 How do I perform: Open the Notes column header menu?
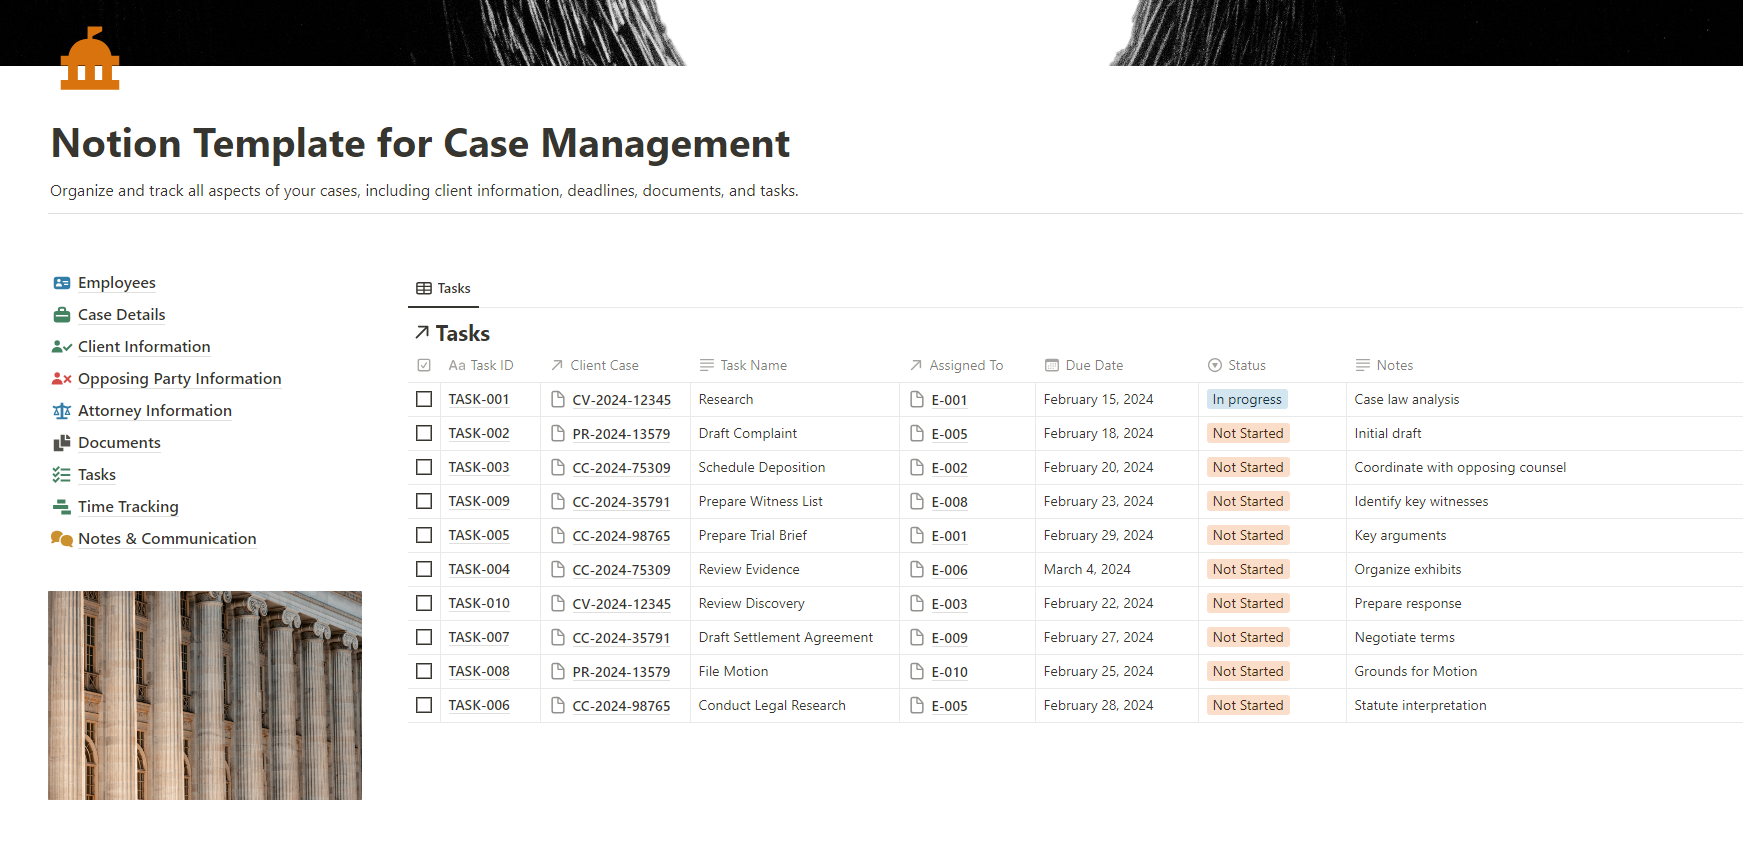tap(1384, 365)
